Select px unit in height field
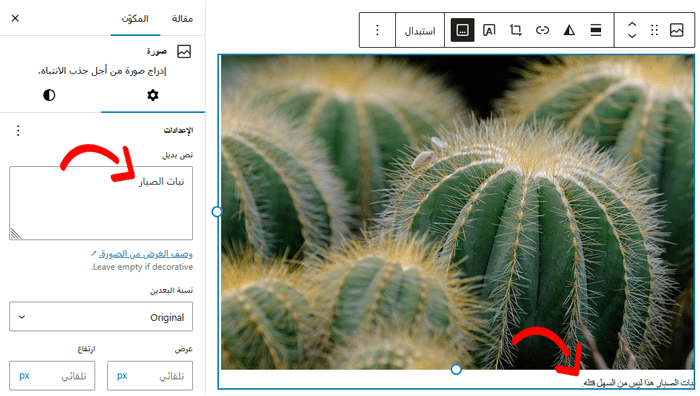The height and width of the screenshot is (396, 700). (x=24, y=376)
